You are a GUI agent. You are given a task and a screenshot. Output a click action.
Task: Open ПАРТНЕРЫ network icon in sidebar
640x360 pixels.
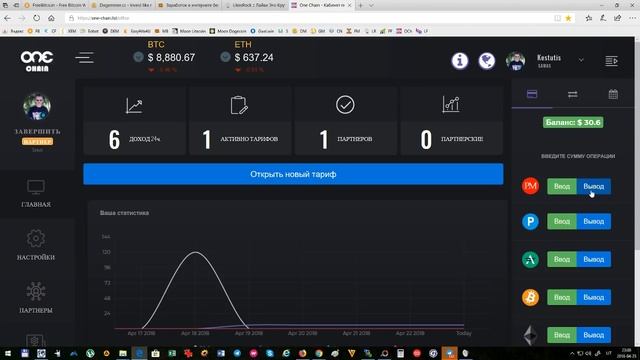tap(36, 291)
